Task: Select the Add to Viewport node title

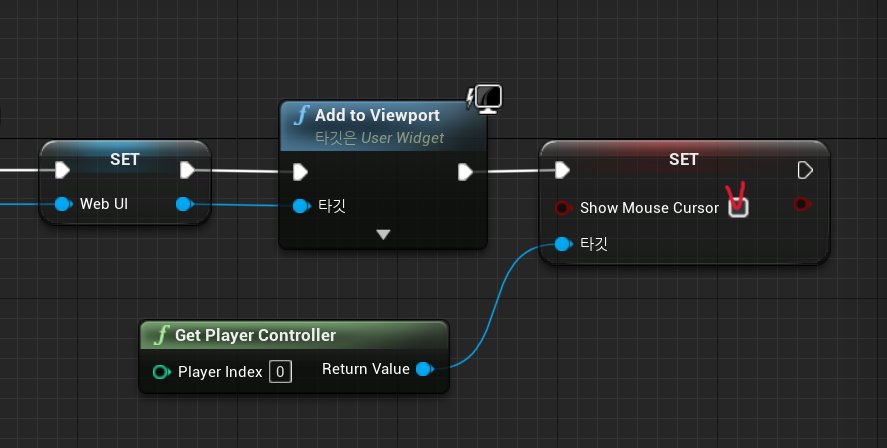Action: pos(377,116)
